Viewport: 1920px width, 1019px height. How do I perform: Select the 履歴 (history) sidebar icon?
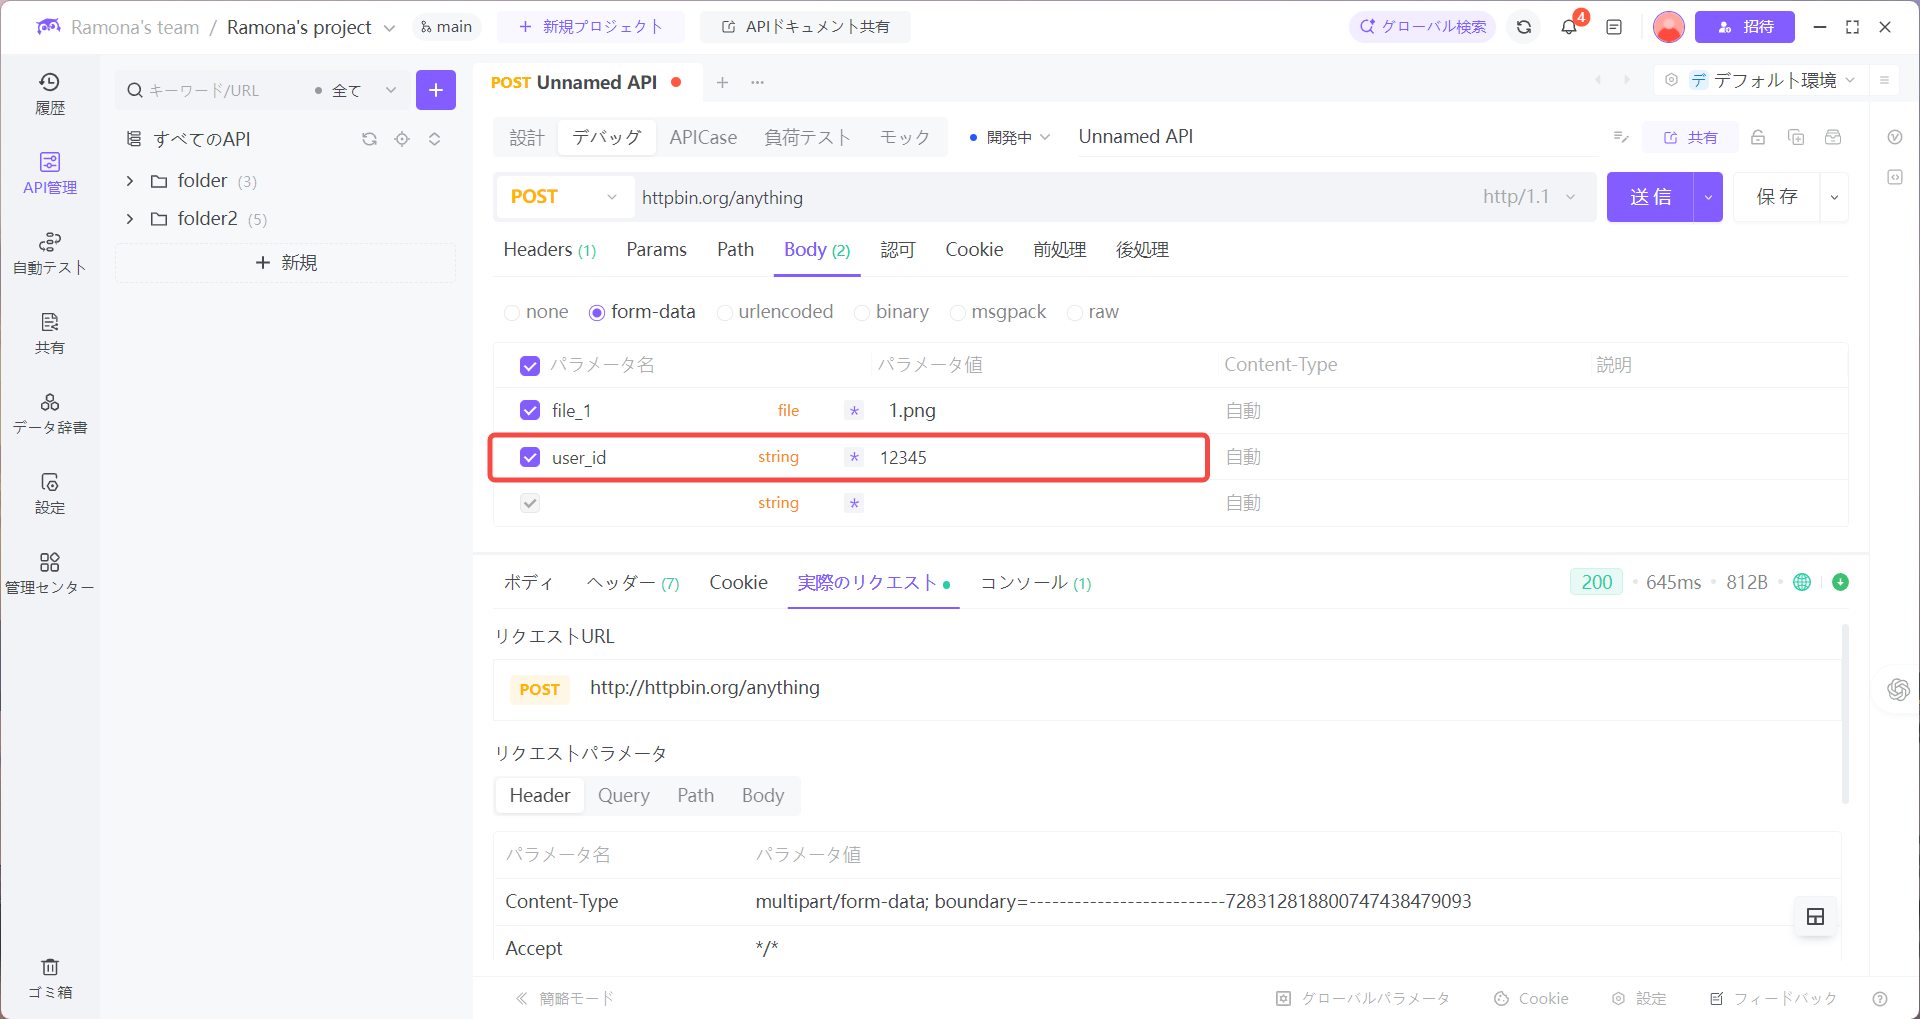click(x=50, y=93)
